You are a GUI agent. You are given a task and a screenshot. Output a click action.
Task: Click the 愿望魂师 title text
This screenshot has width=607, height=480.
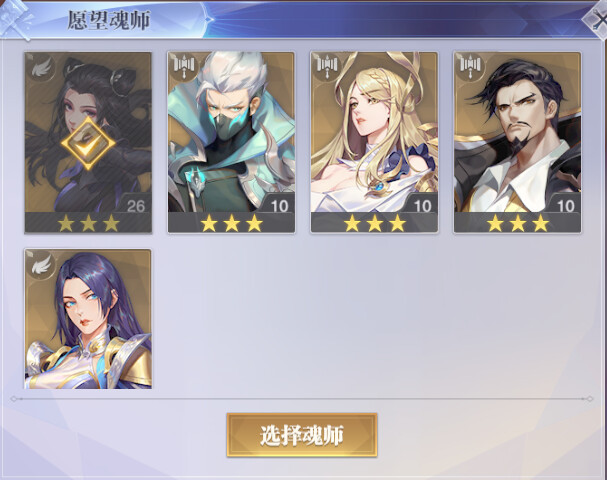coord(109,20)
